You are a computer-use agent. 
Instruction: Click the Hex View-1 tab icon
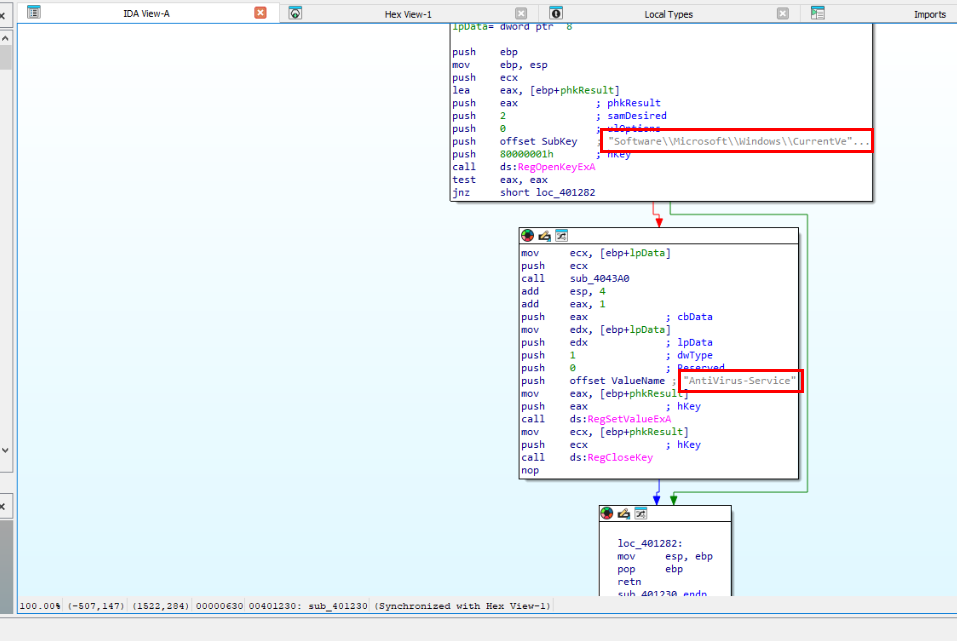[x=295, y=13]
